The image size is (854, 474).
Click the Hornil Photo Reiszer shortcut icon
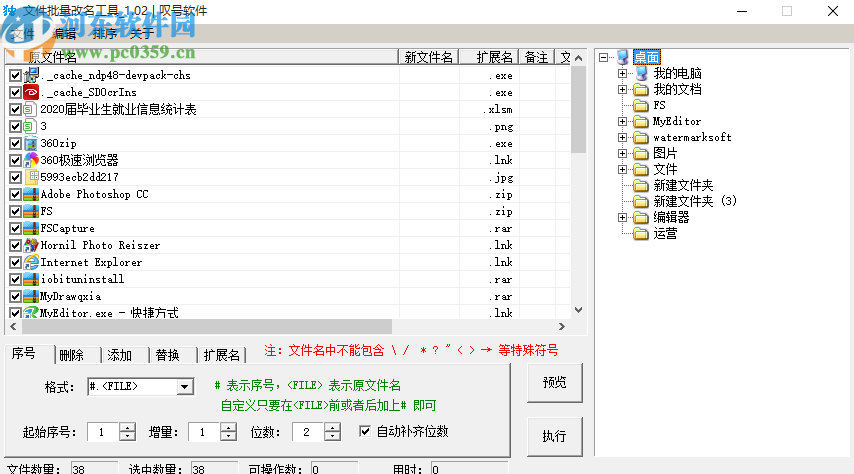tap(31, 245)
